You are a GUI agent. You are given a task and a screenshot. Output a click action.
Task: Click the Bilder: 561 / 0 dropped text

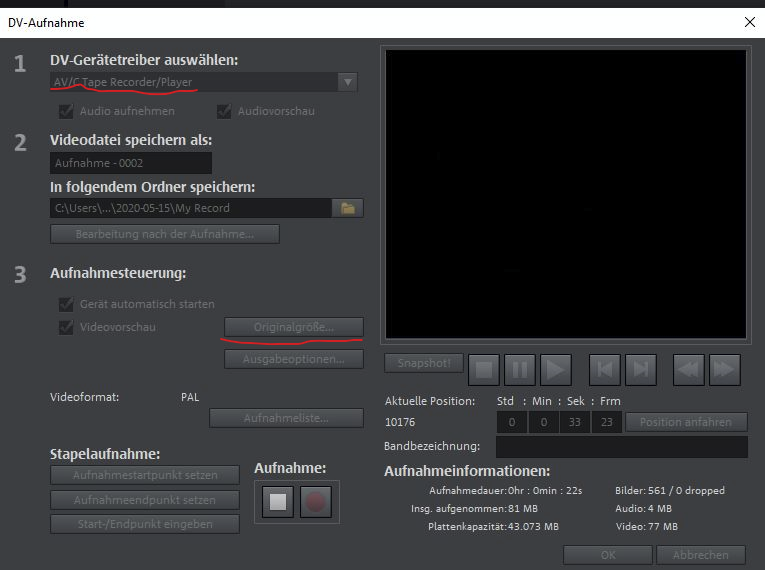click(x=670, y=490)
